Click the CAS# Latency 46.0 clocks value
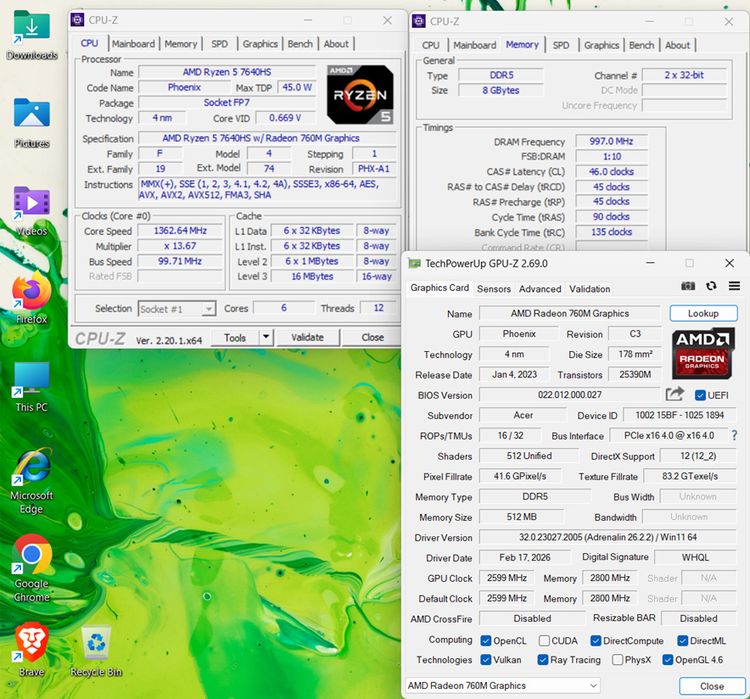This screenshot has width=750, height=699. click(611, 171)
